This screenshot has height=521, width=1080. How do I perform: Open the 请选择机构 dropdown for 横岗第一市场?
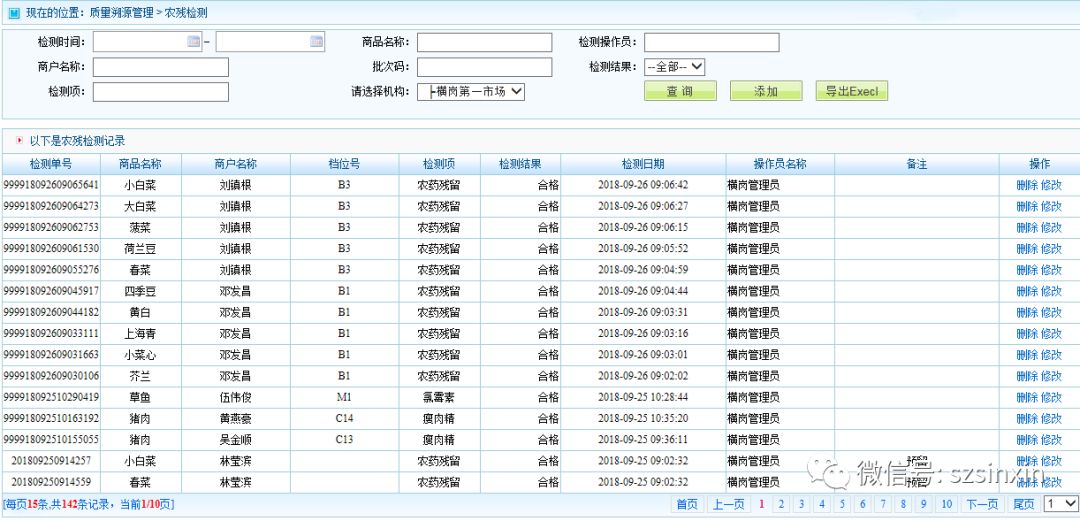coord(471,91)
